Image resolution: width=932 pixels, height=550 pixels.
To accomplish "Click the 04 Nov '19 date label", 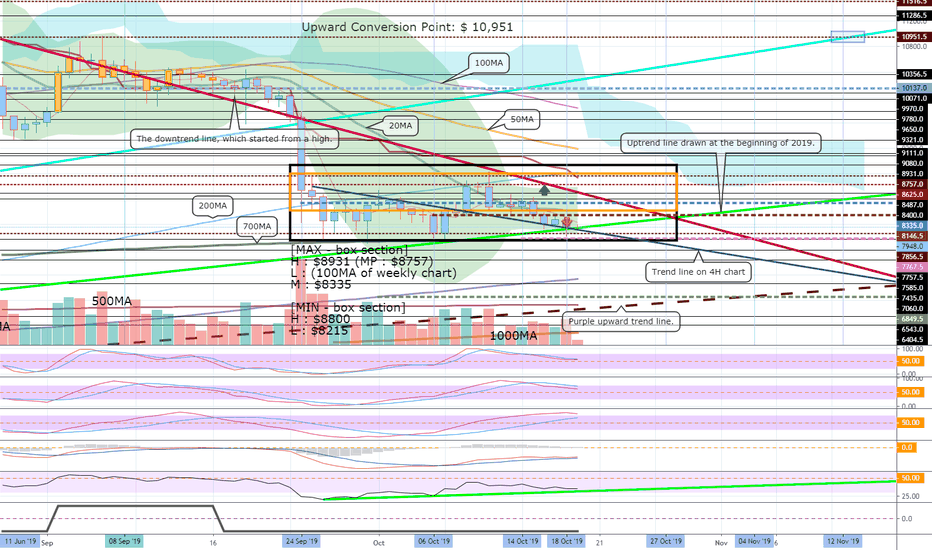I will click(x=754, y=542).
